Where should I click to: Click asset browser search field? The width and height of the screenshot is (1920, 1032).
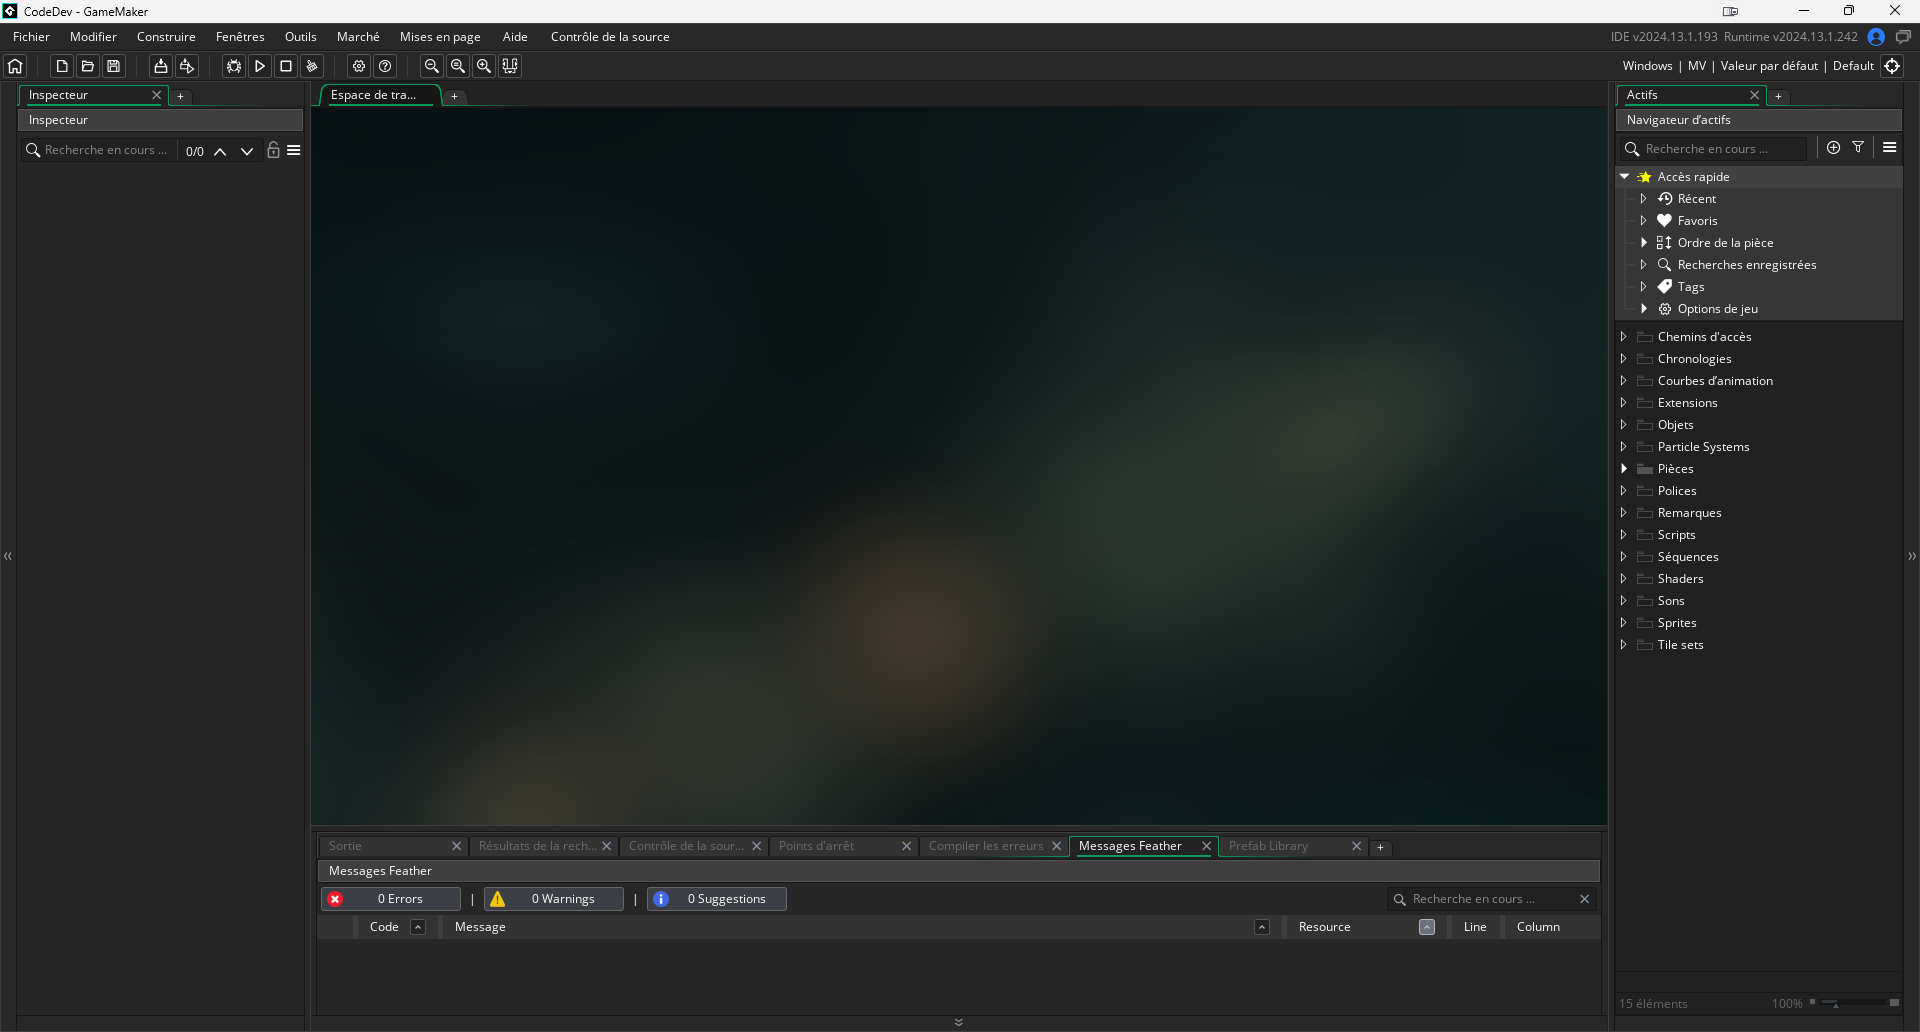[1715, 149]
